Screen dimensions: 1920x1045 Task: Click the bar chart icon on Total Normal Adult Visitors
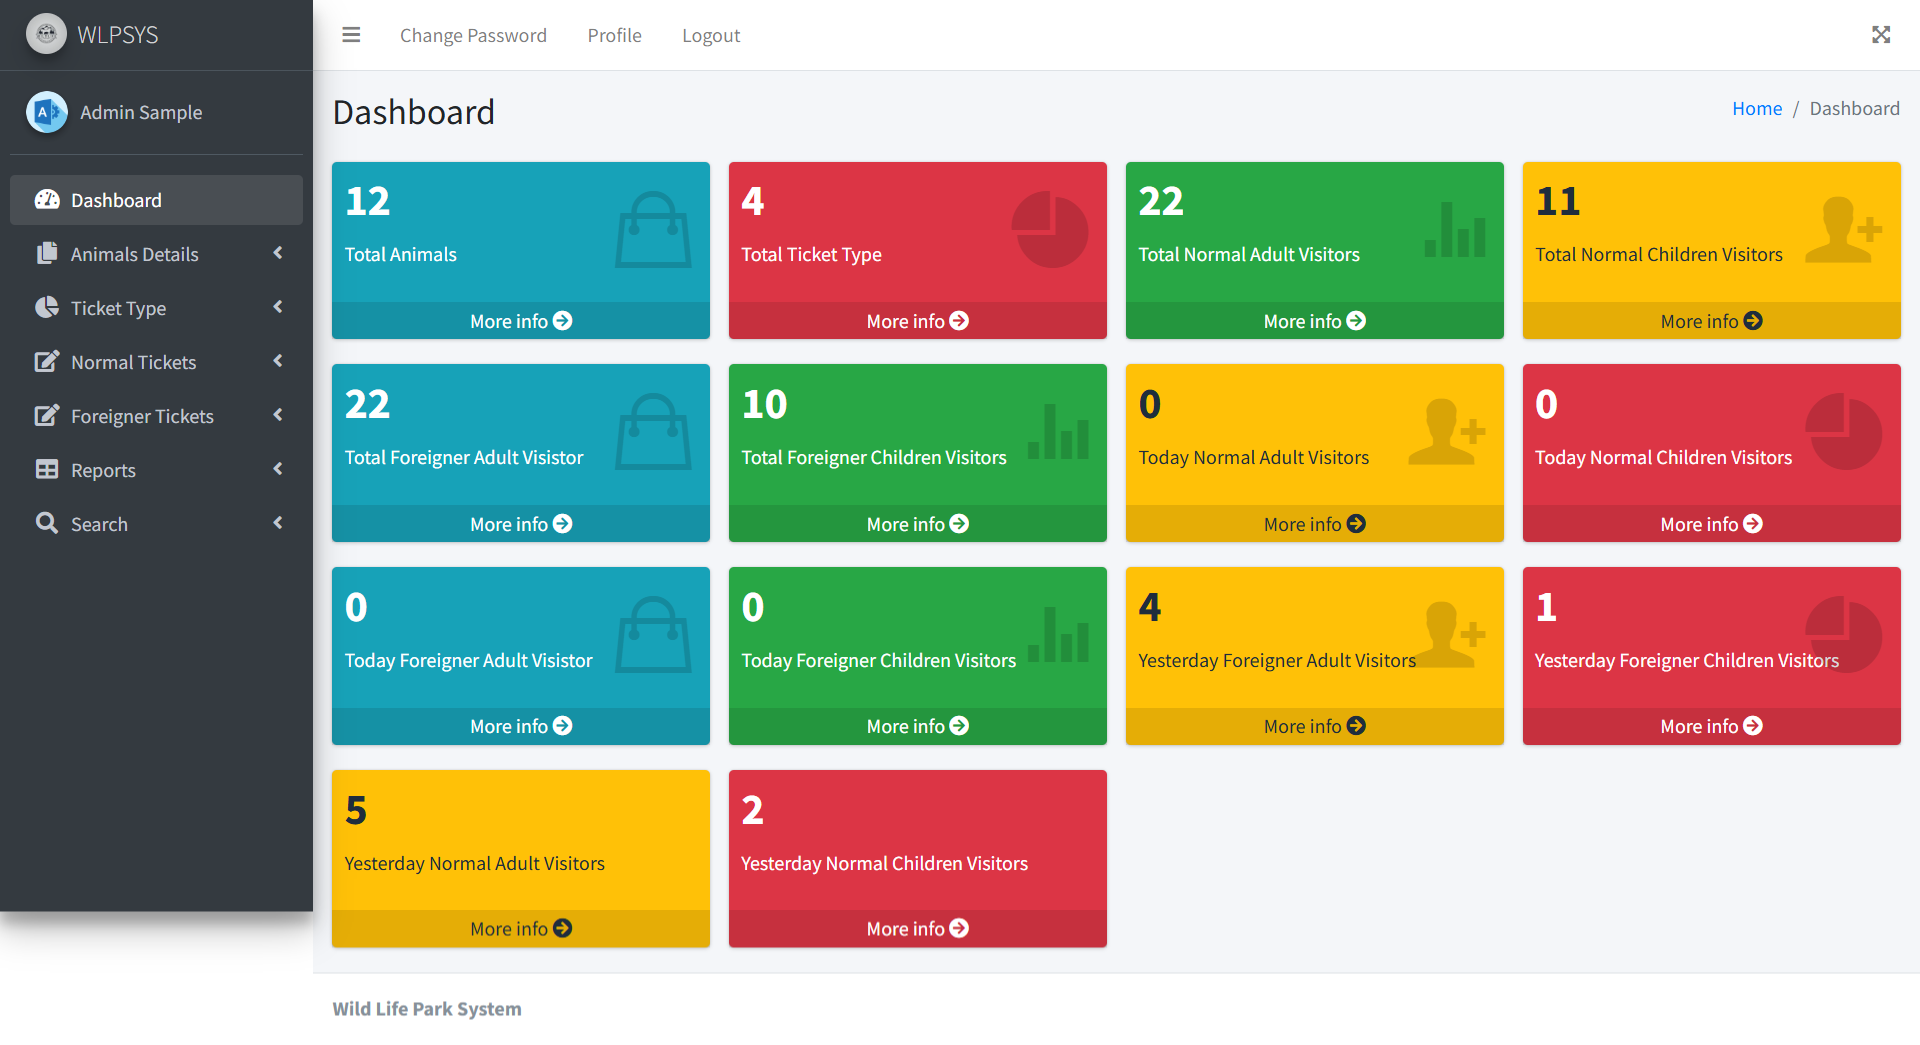click(x=1455, y=230)
